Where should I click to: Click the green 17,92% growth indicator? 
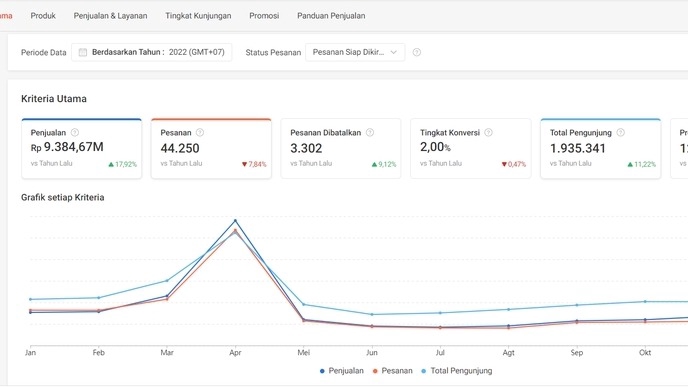pos(122,165)
